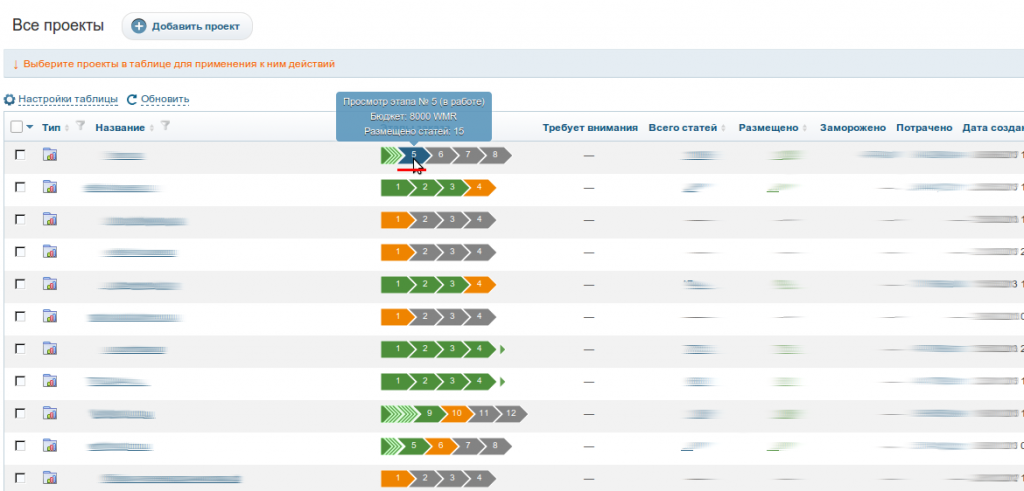Click the Заморожено column header
This screenshot has height=491, width=1024.
[853, 127]
